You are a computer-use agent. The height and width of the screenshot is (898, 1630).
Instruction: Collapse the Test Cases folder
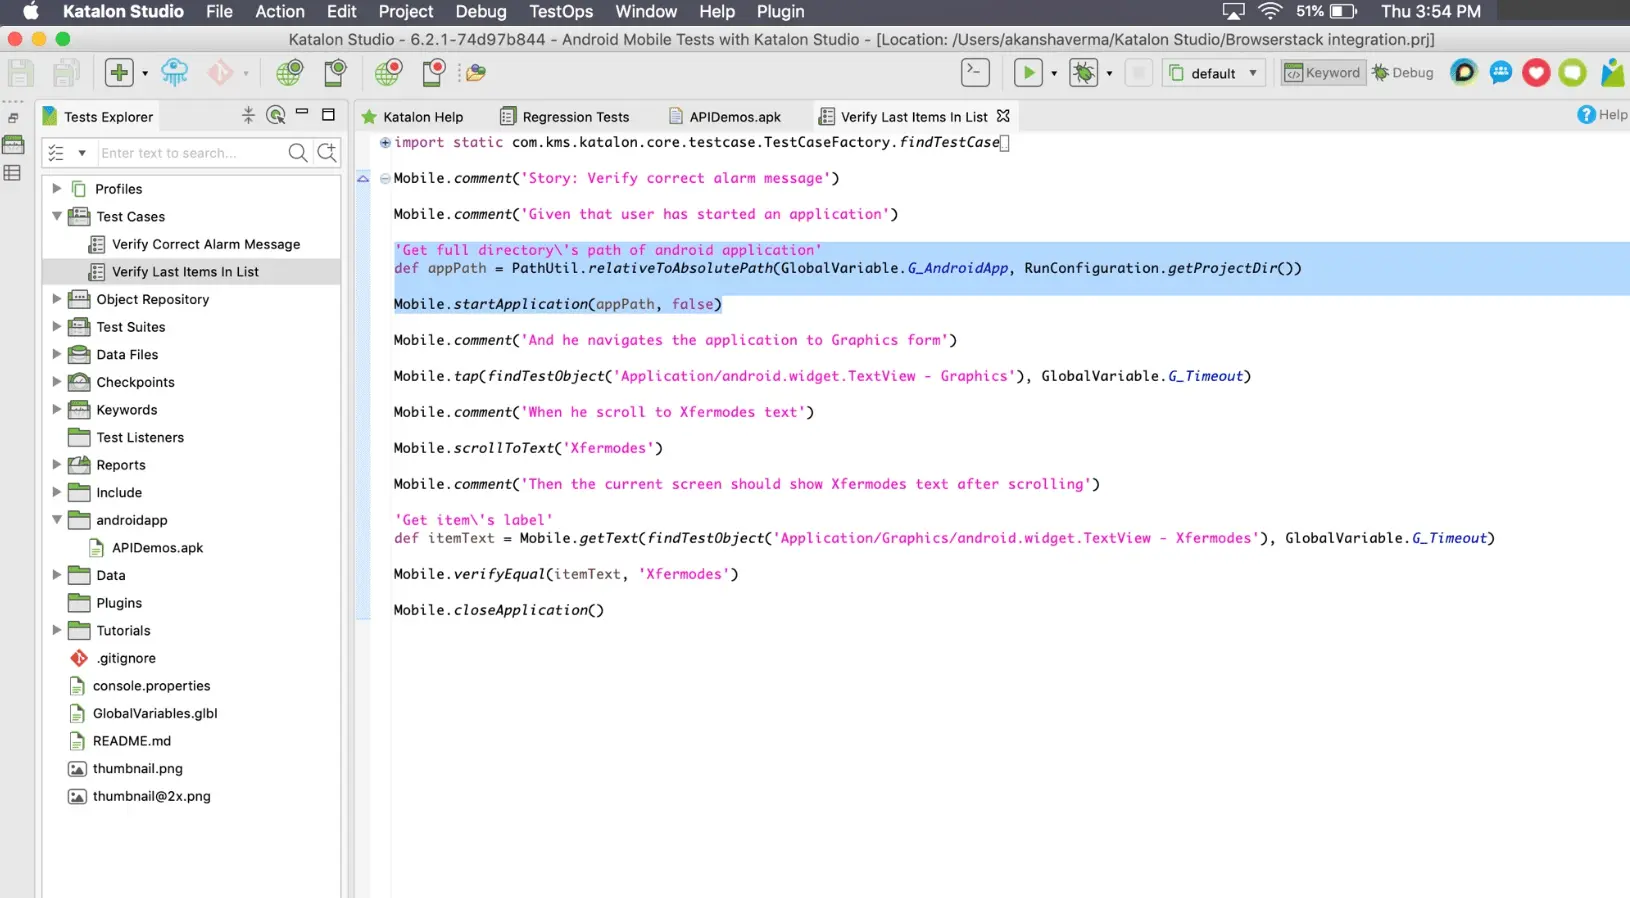point(57,216)
